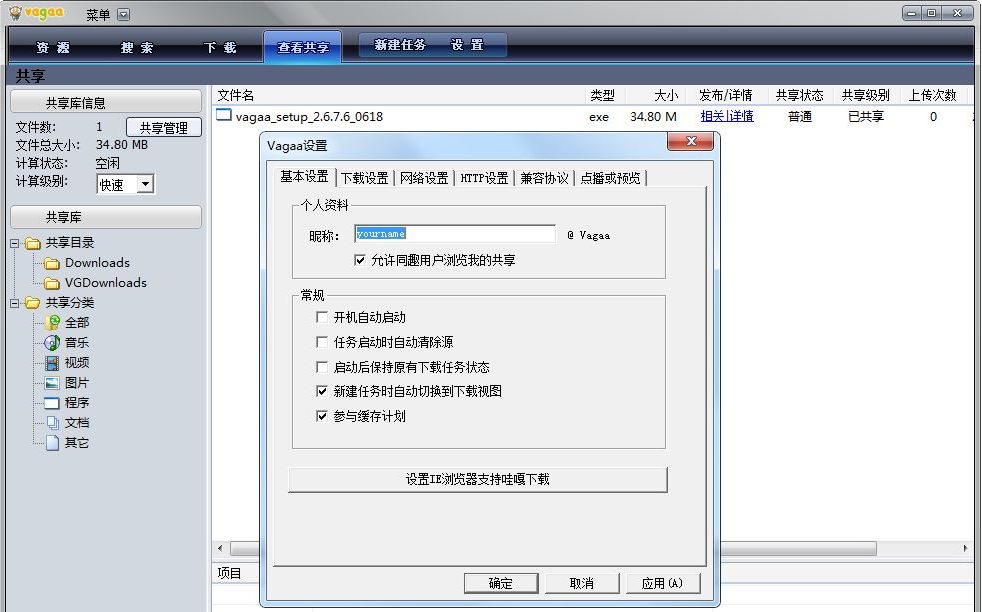Click the 视频 film strip icon
Viewport: 982px width, 612px height.
point(52,363)
